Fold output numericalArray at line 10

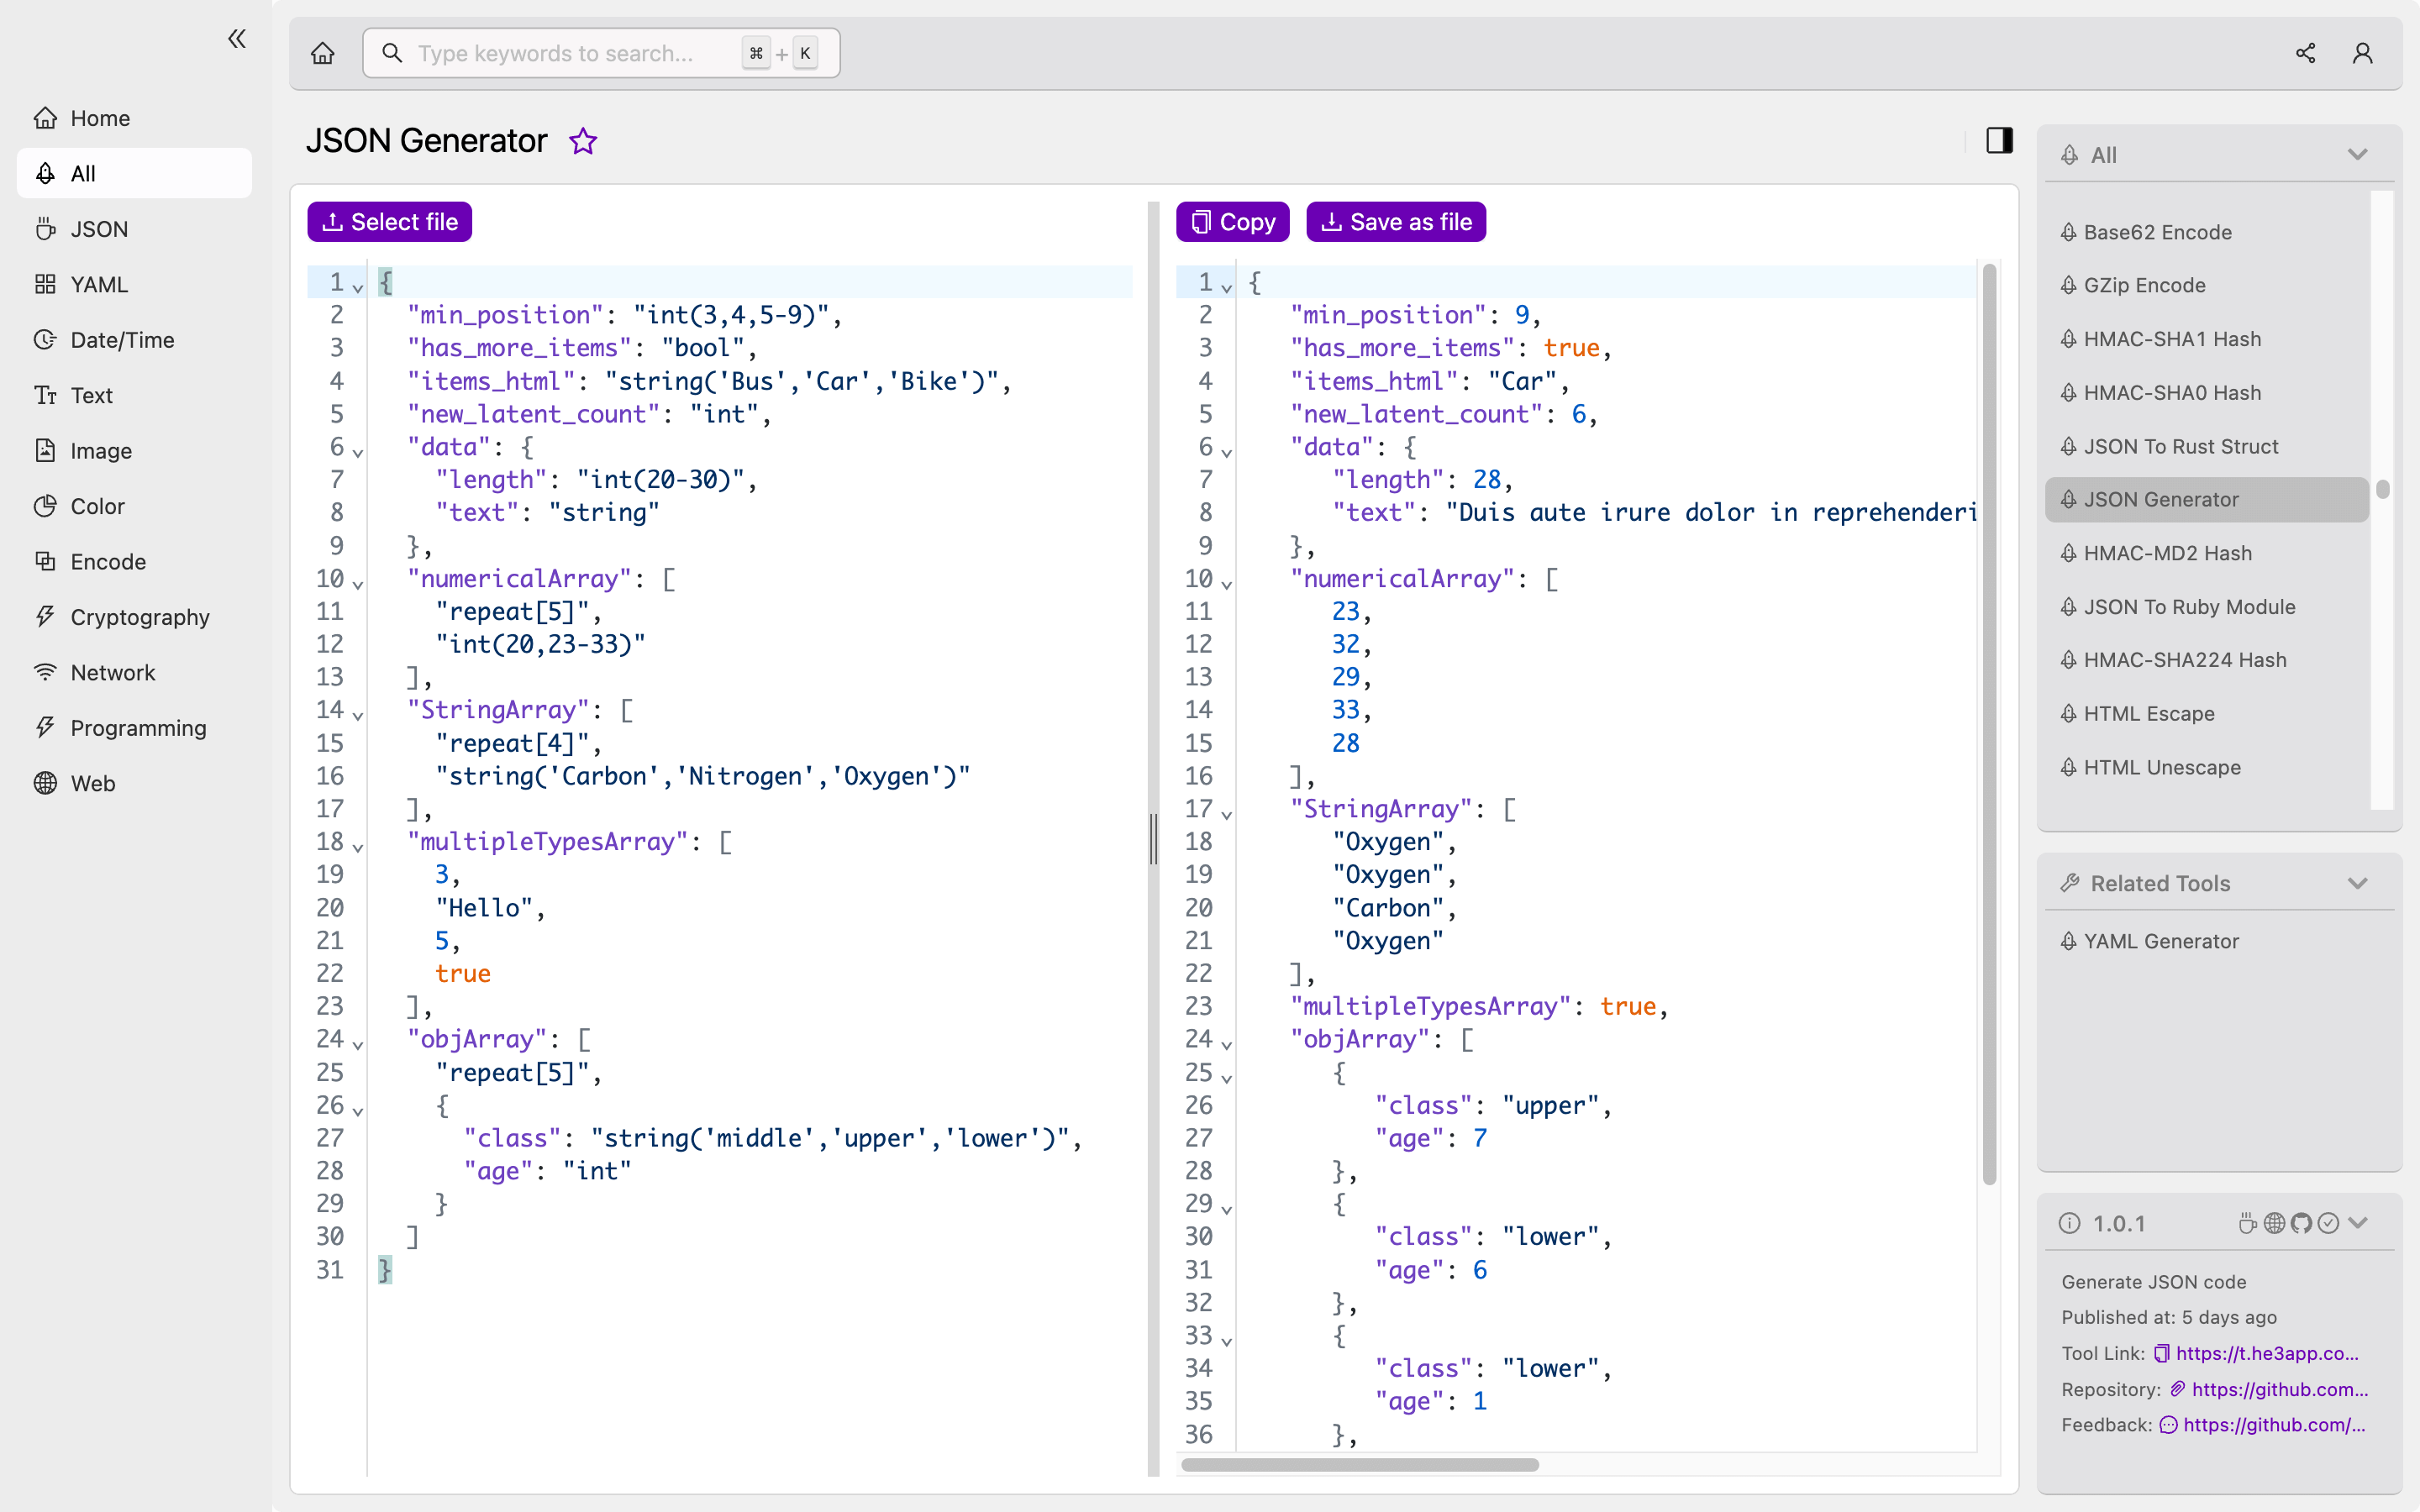click(1226, 583)
